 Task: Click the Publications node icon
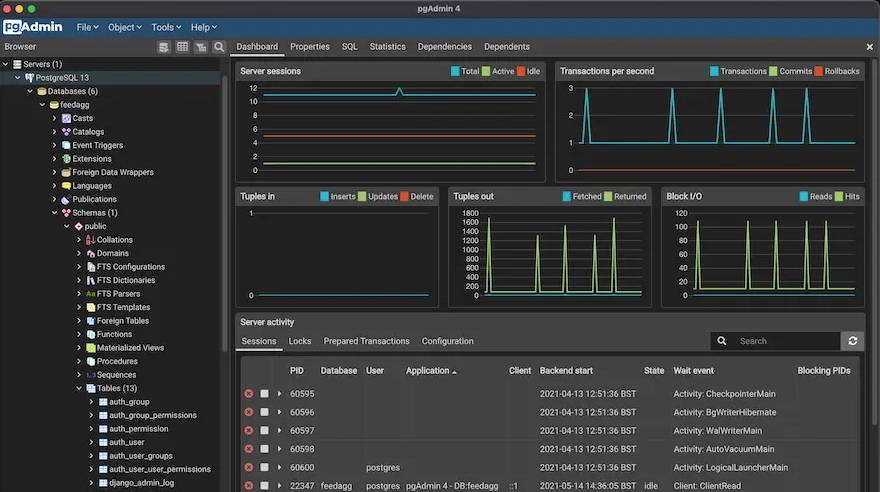66,199
